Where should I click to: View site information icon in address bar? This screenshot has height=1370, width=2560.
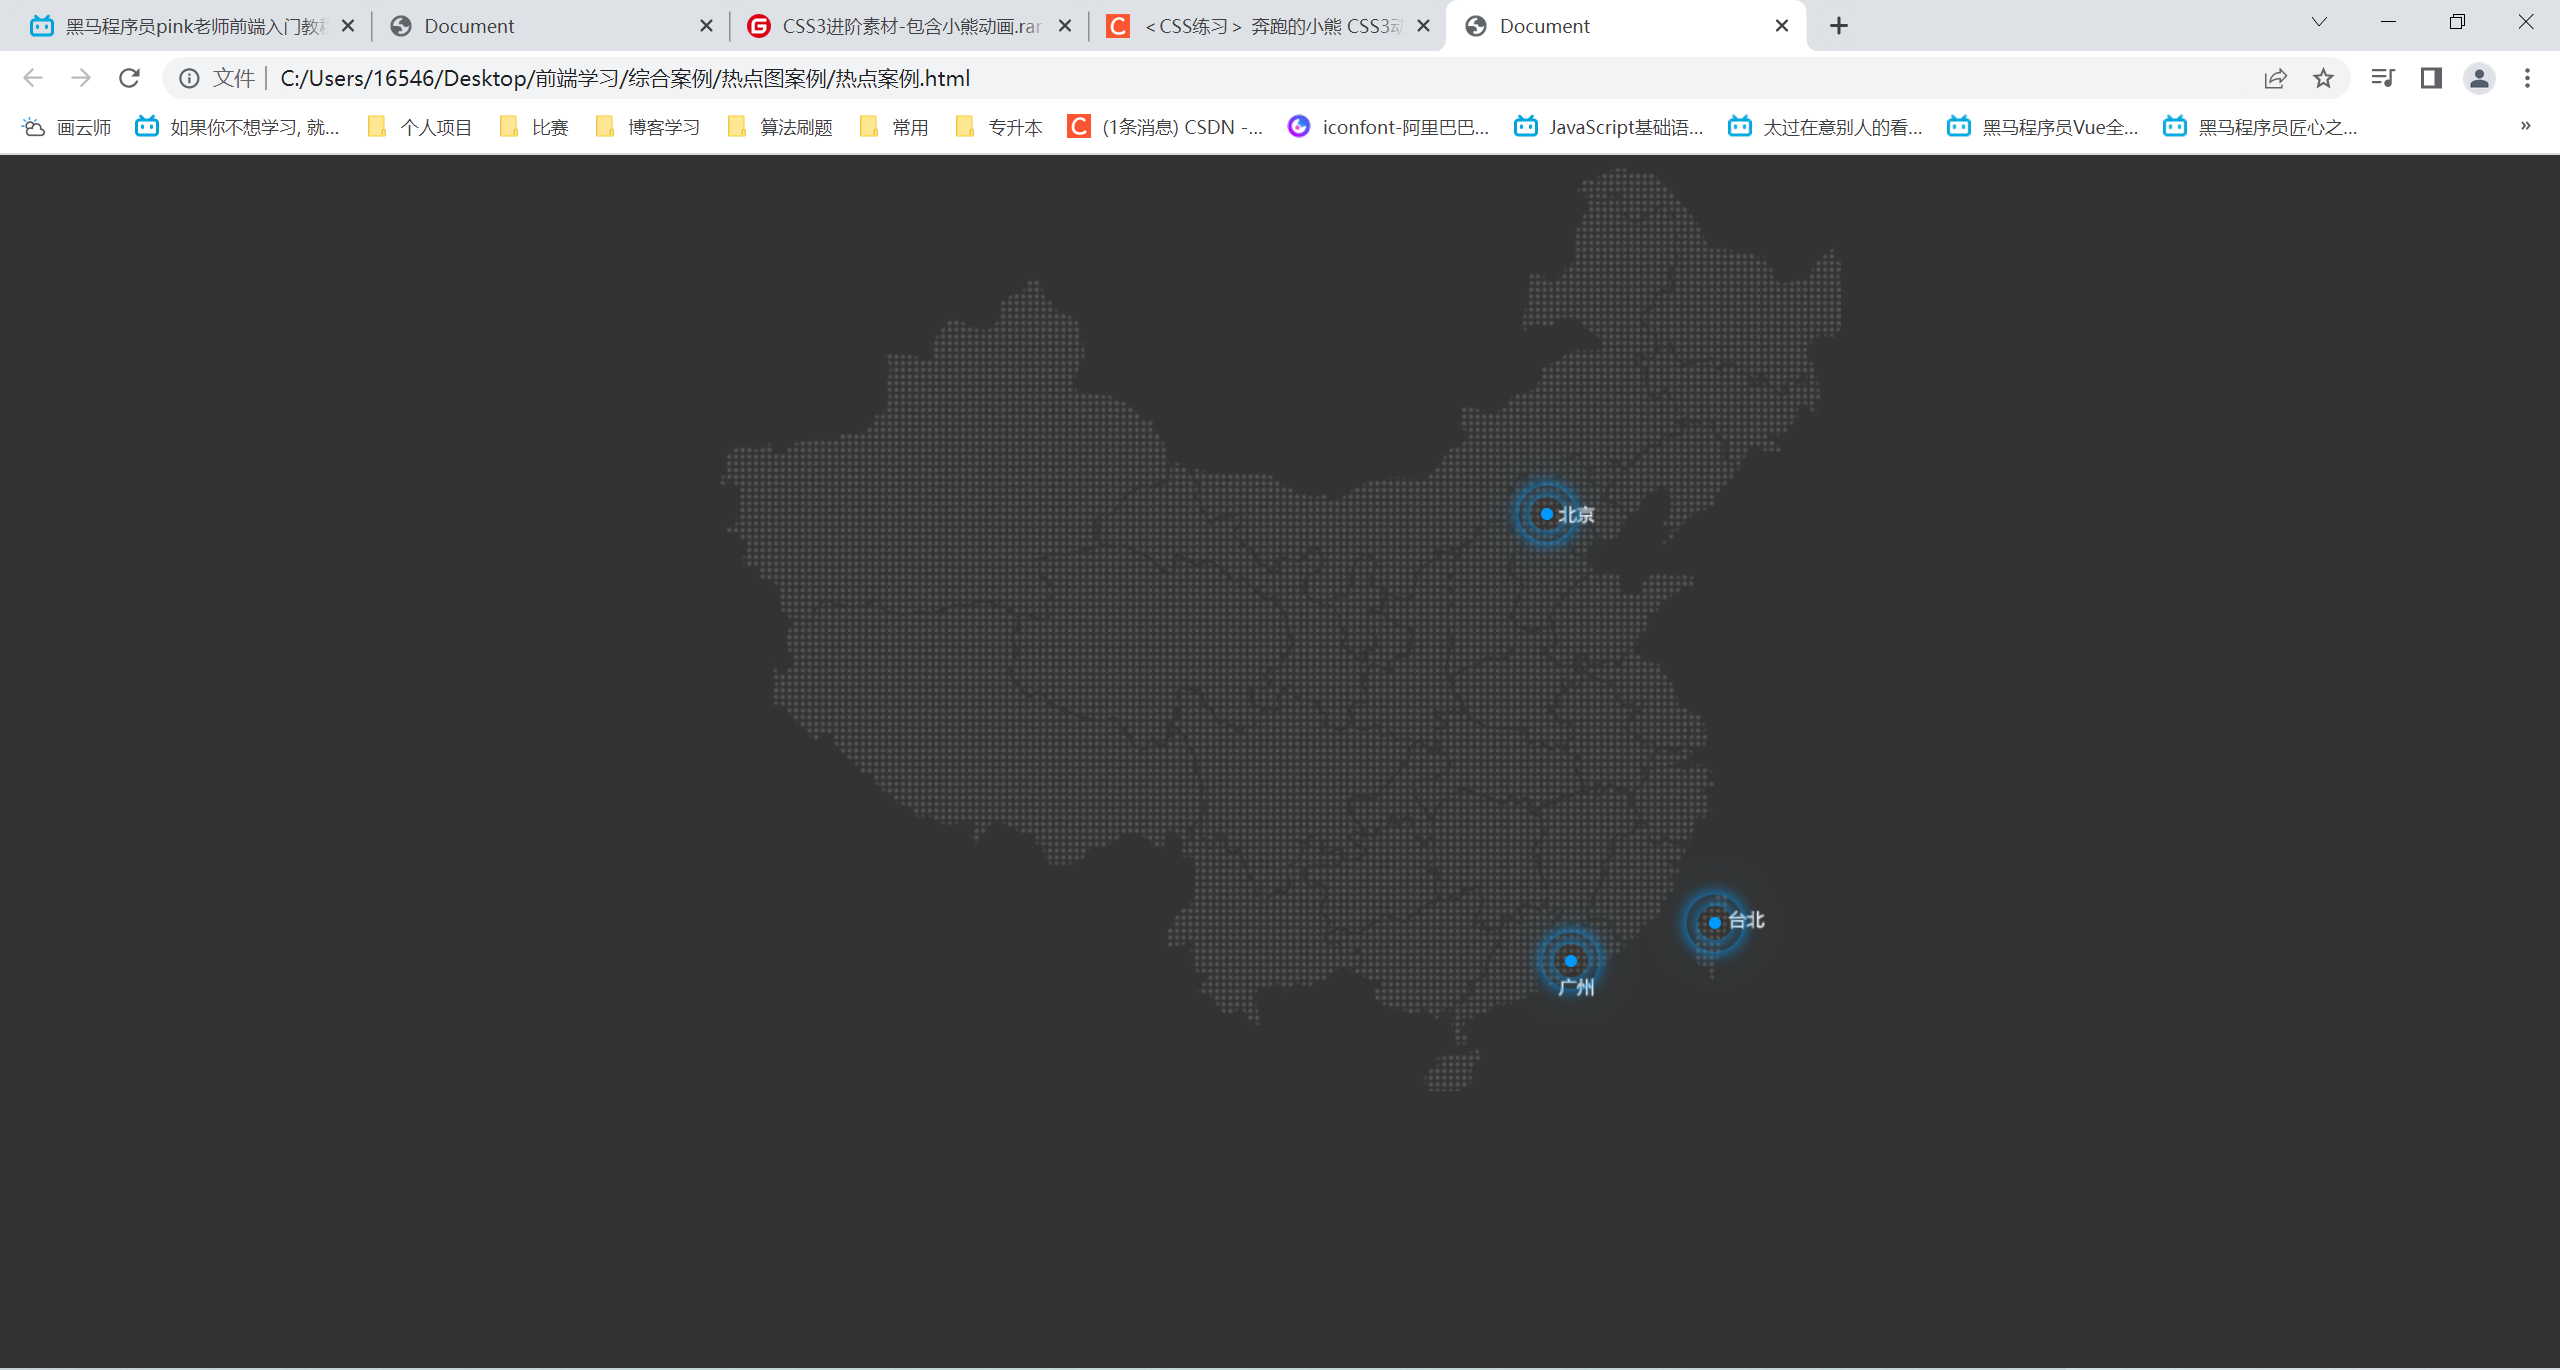189,78
